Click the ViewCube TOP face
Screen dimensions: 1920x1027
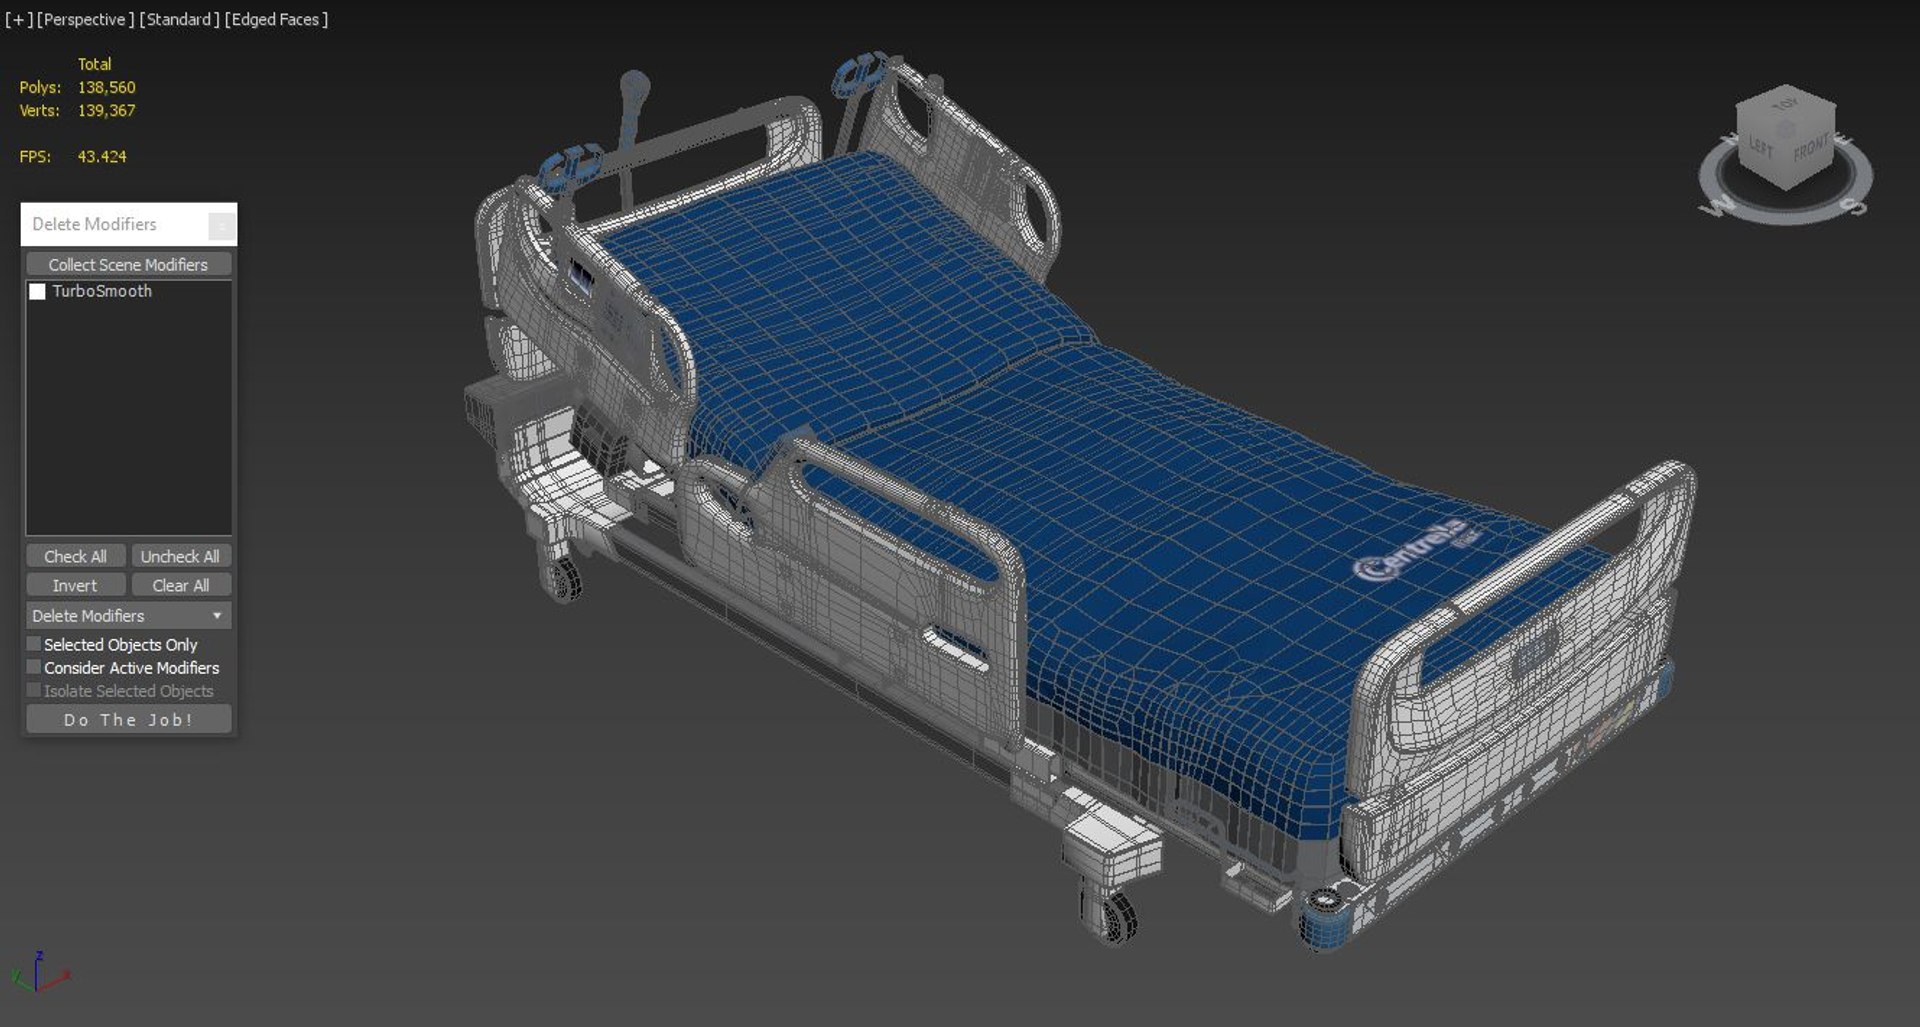1786,104
